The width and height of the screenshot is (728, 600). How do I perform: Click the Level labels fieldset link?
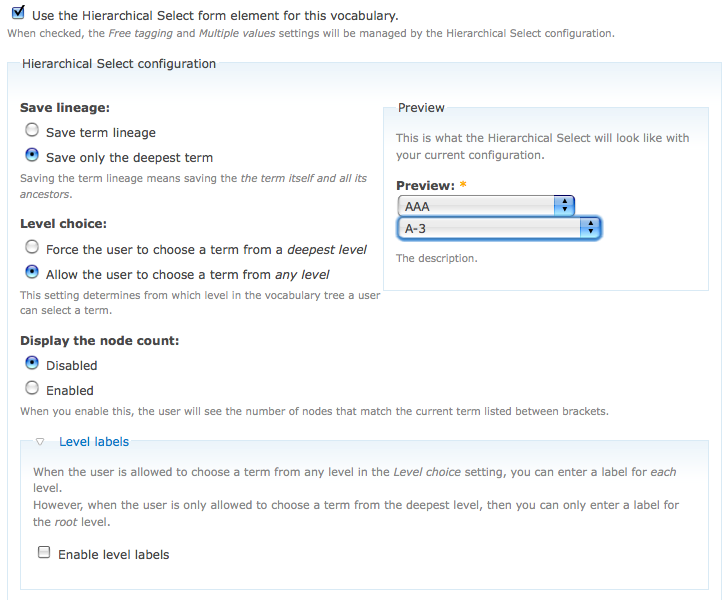coord(93,442)
